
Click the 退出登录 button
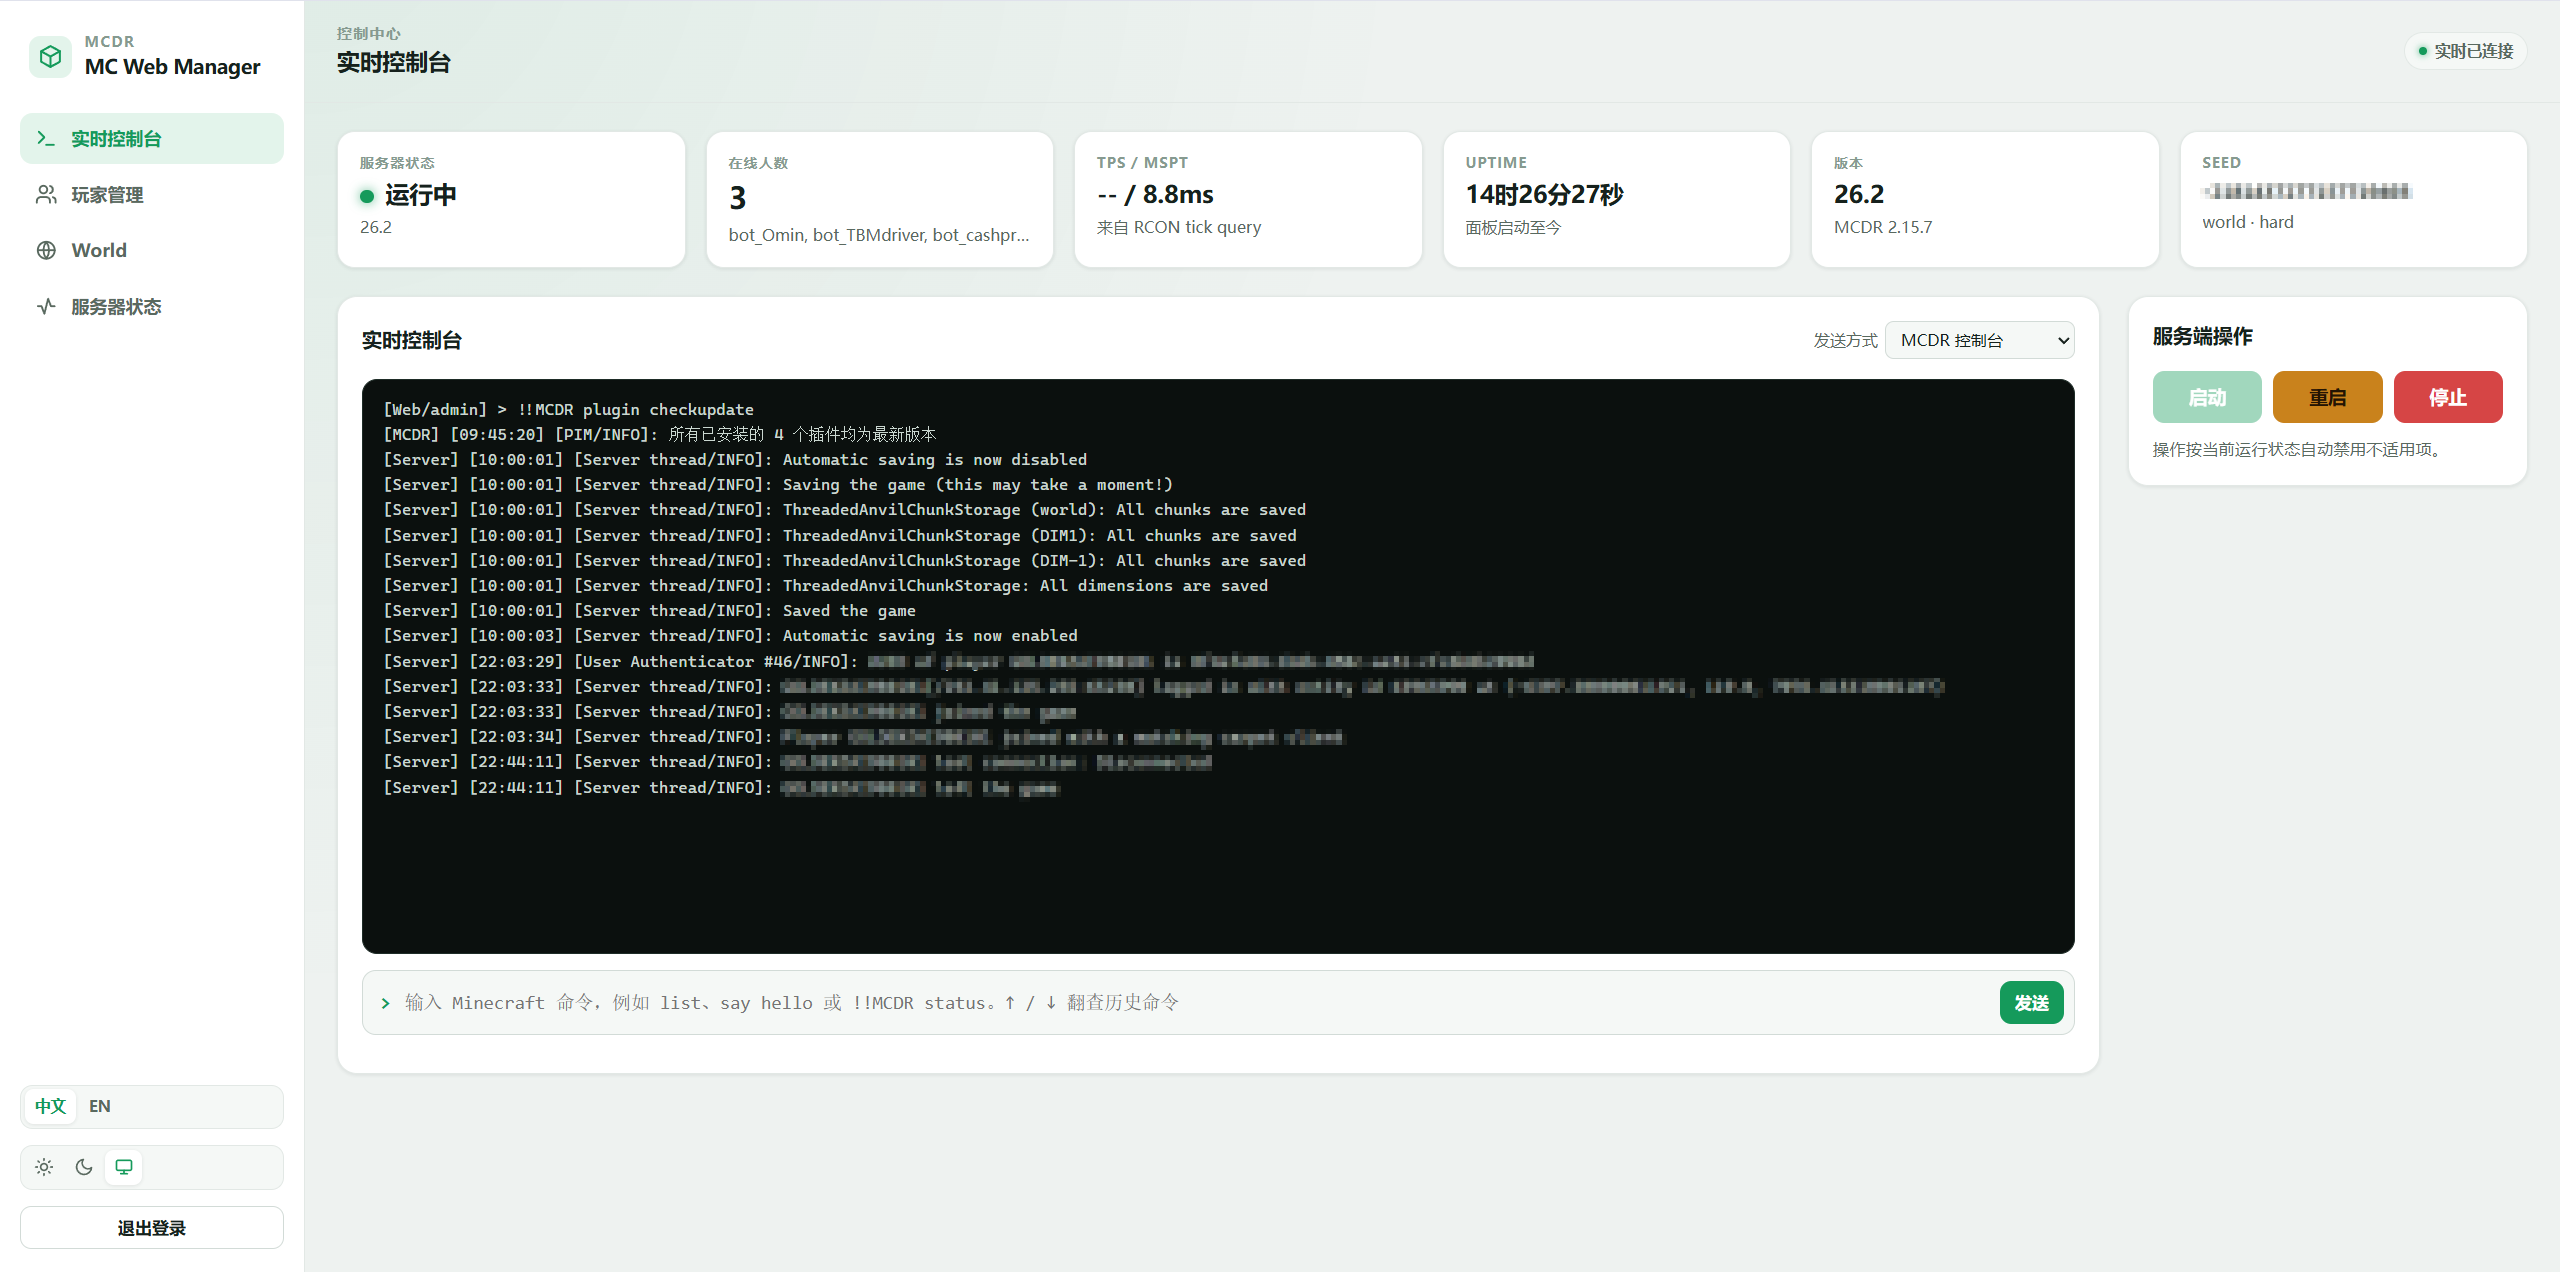click(152, 1228)
